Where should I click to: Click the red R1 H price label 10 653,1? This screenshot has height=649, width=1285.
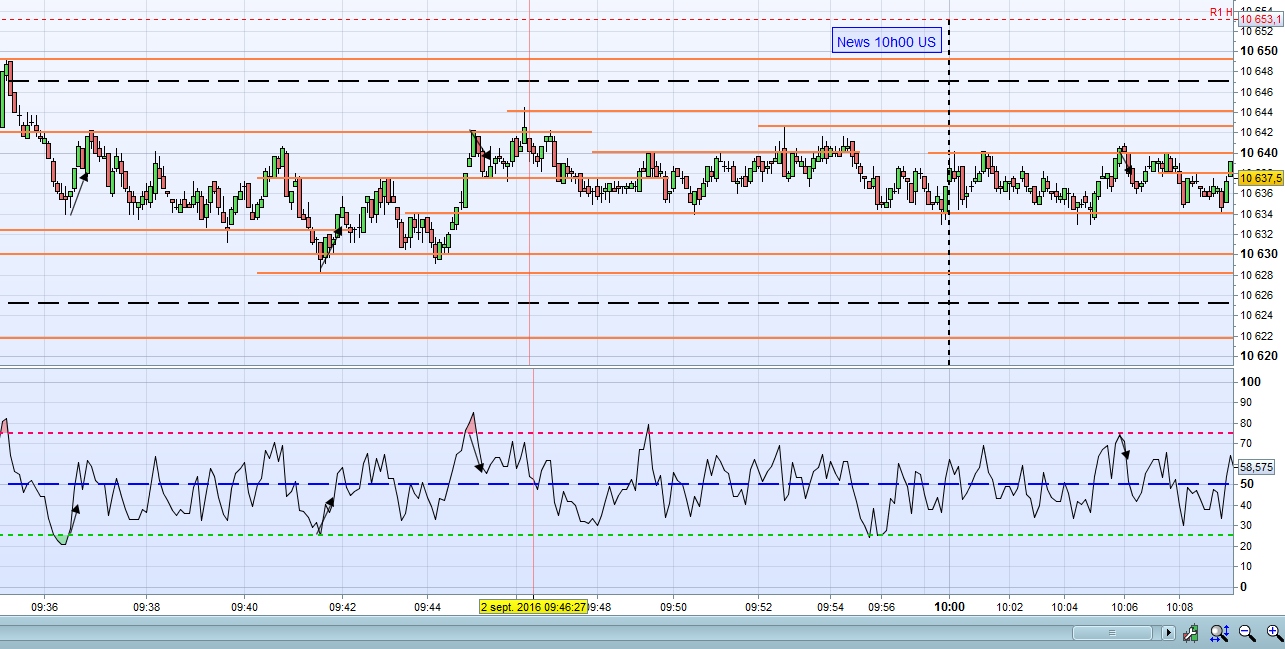tap(1260, 19)
